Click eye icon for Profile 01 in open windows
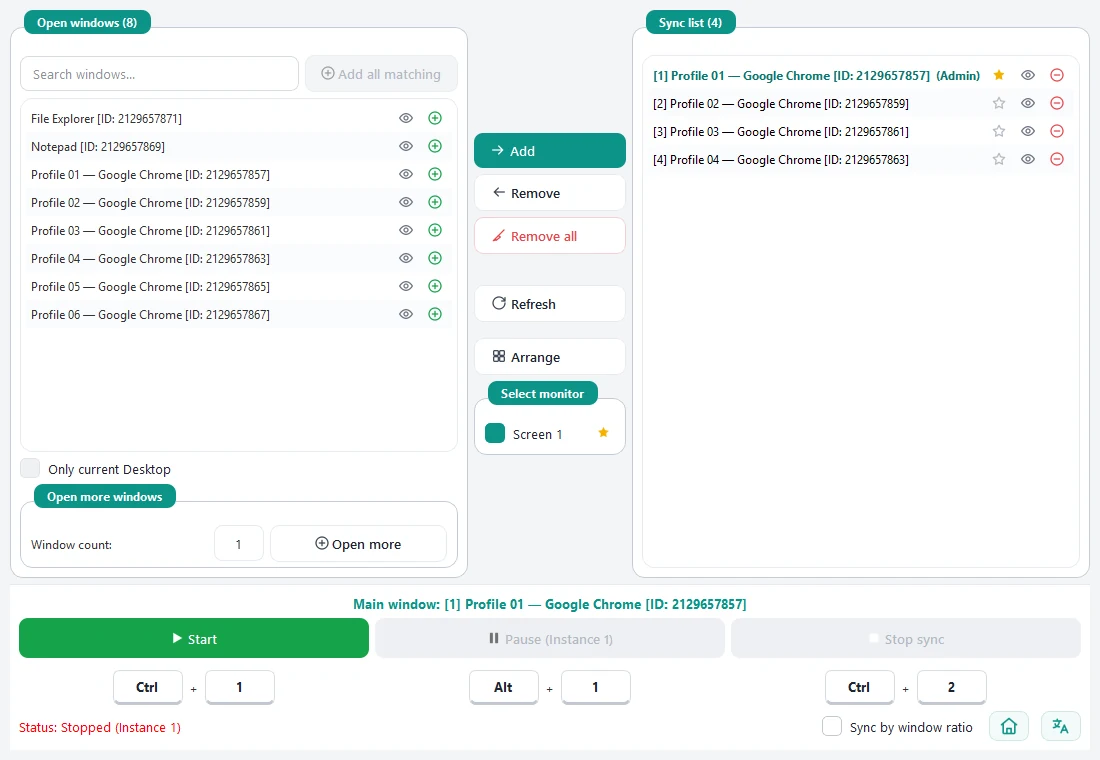The image size is (1100, 760). coord(405,174)
